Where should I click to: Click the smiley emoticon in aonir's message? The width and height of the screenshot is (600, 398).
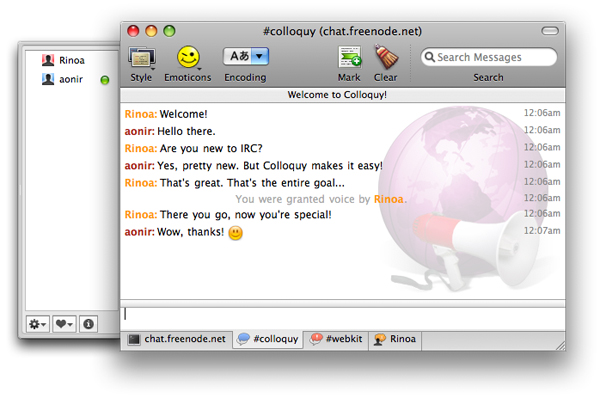[235, 233]
